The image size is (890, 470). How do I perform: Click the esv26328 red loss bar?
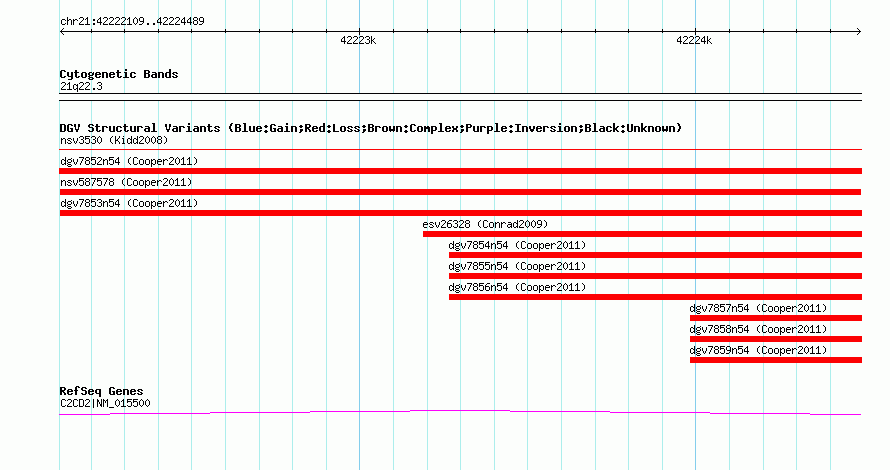click(643, 234)
